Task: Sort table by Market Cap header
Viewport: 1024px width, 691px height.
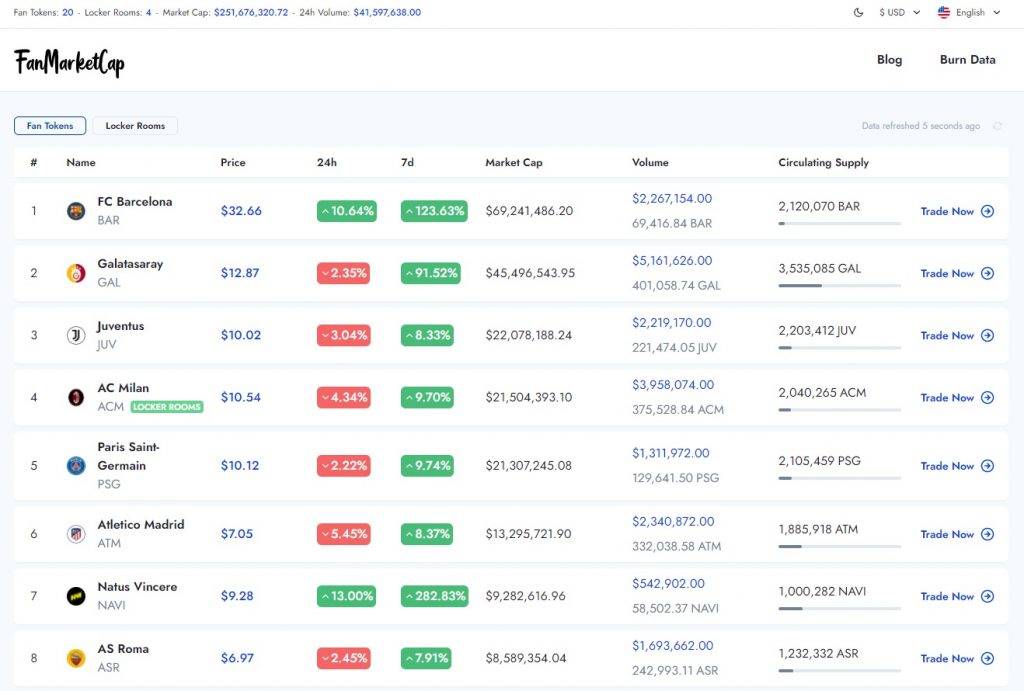Action: click(514, 163)
